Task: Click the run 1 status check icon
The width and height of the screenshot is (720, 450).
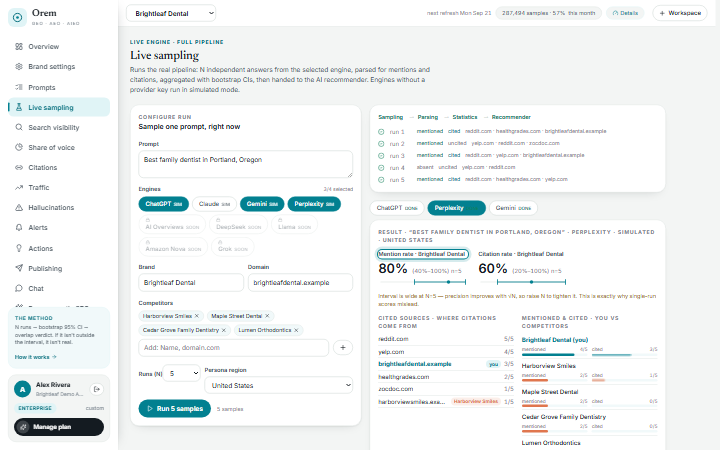Action: click(x=381, y=132)
